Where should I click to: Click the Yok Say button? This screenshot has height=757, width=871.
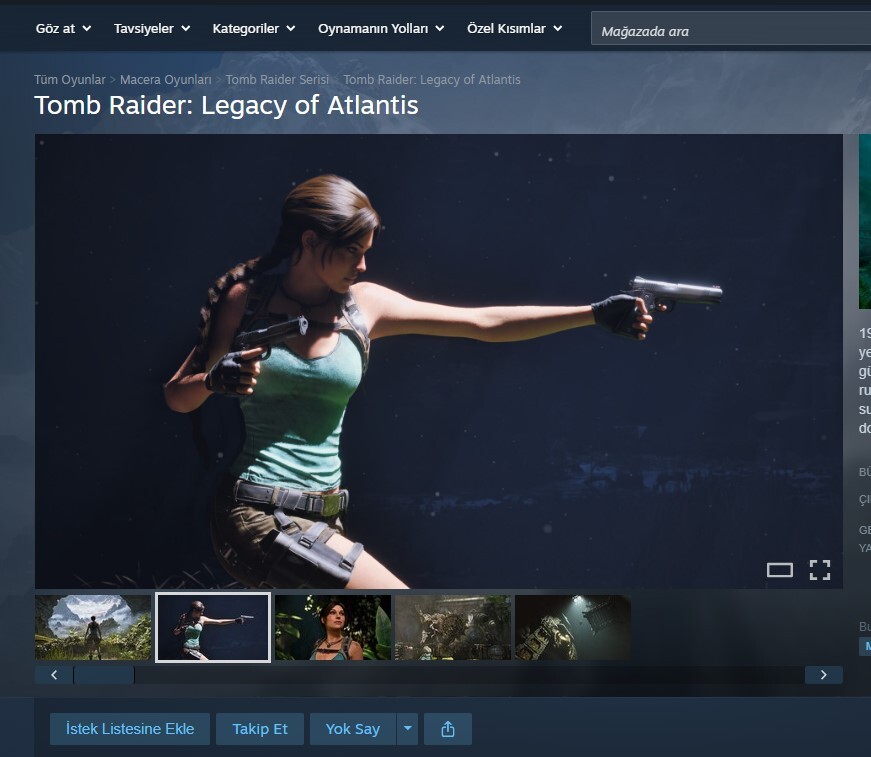[352, 729]
